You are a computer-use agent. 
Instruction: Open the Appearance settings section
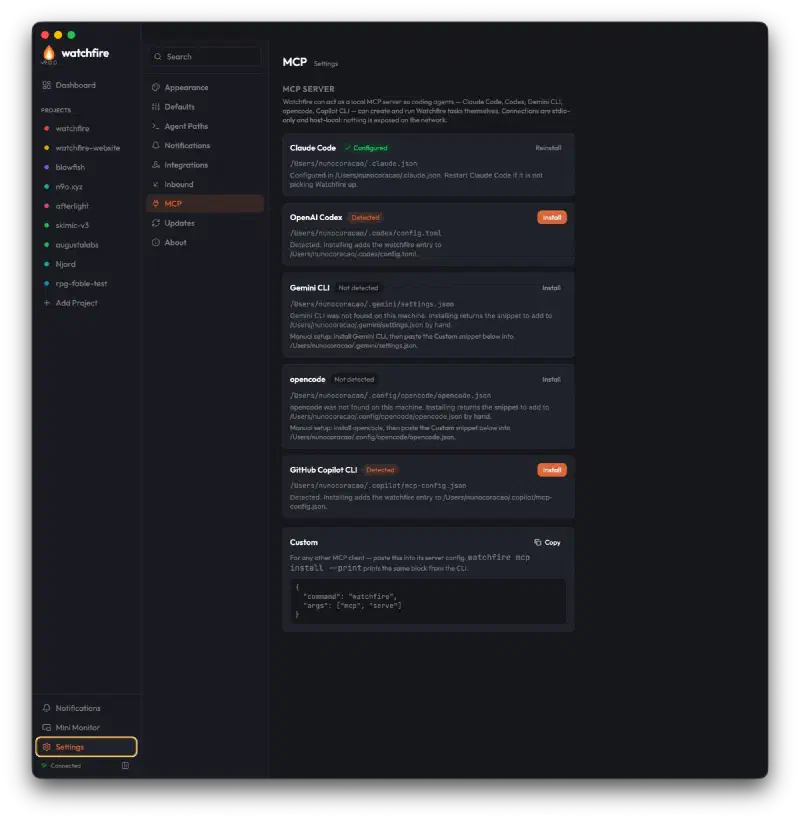[x=205, y=87]
